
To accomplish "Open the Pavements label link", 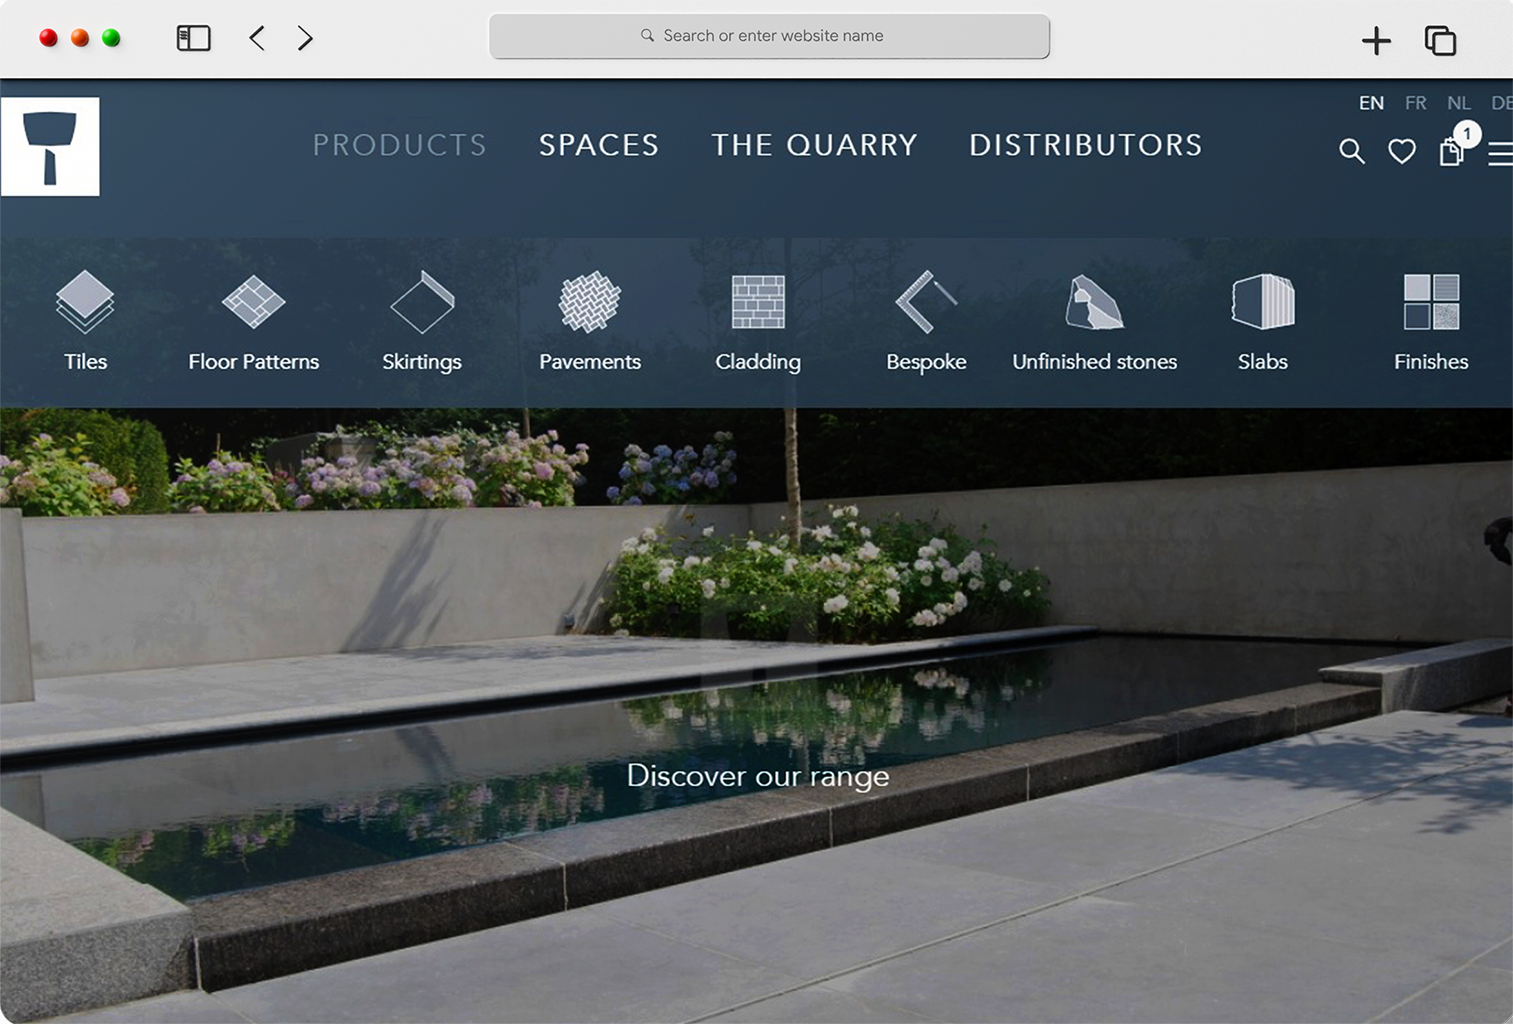I will tap(590, 362).
